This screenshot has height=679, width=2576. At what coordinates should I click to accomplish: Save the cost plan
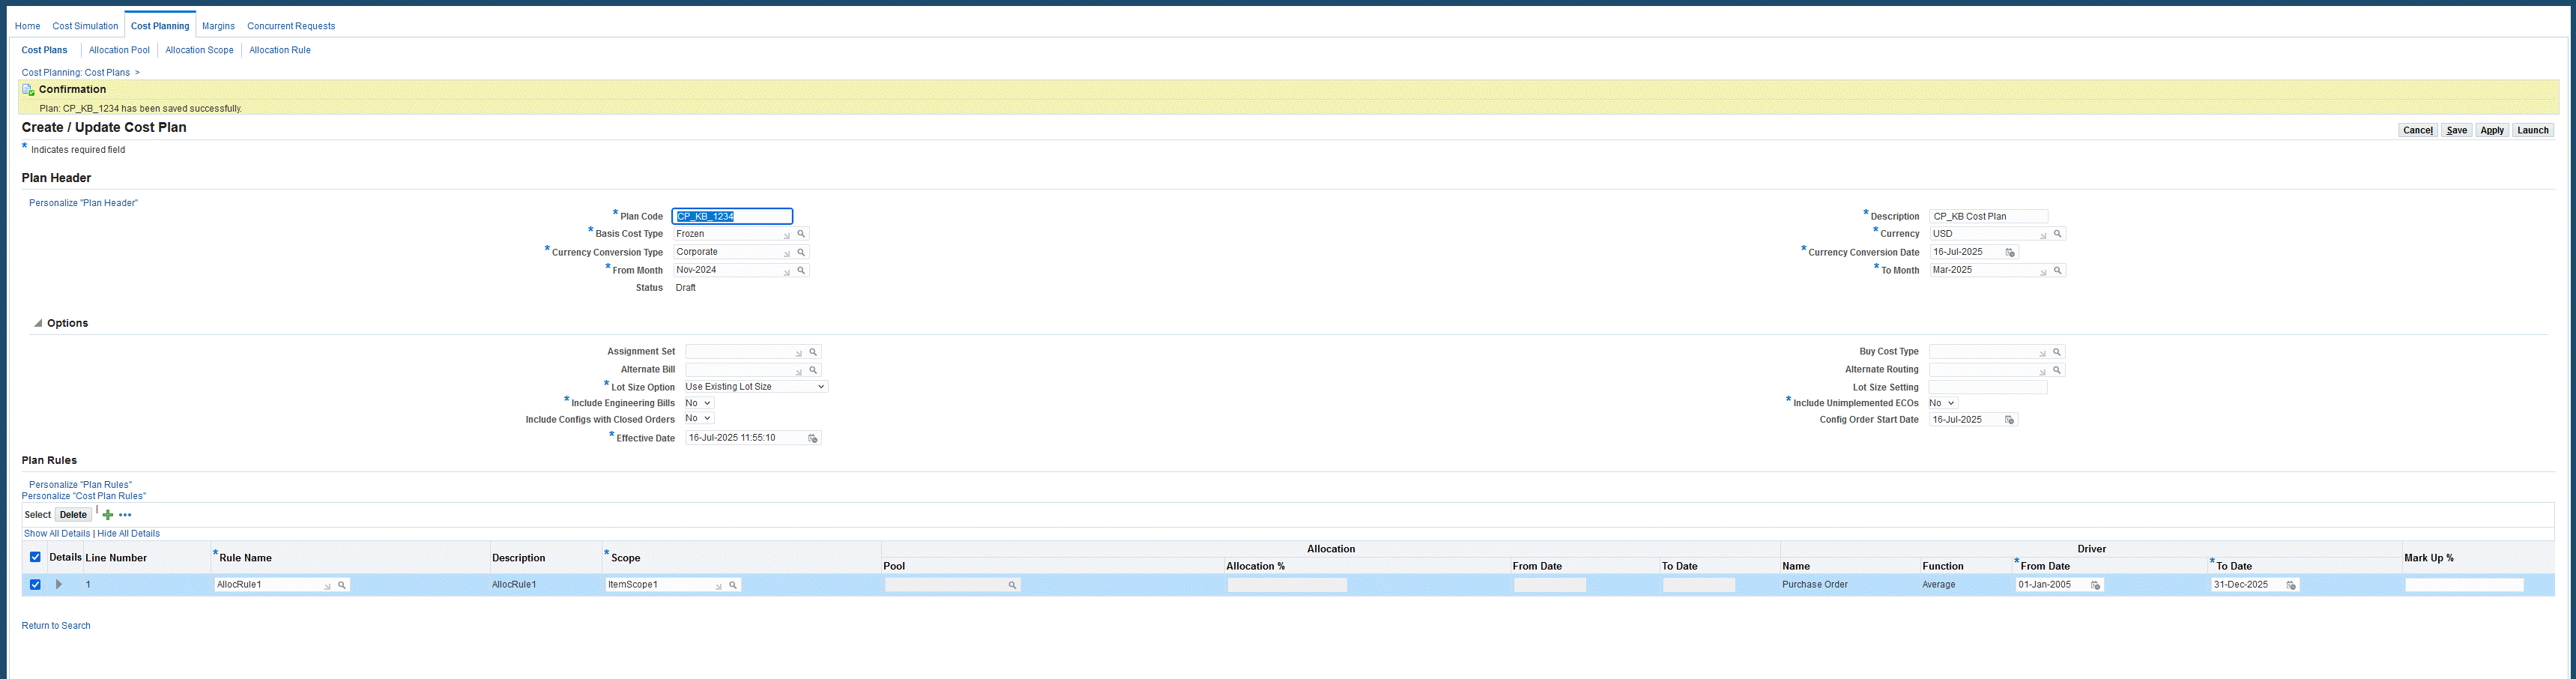click(x=2456, y=130)
